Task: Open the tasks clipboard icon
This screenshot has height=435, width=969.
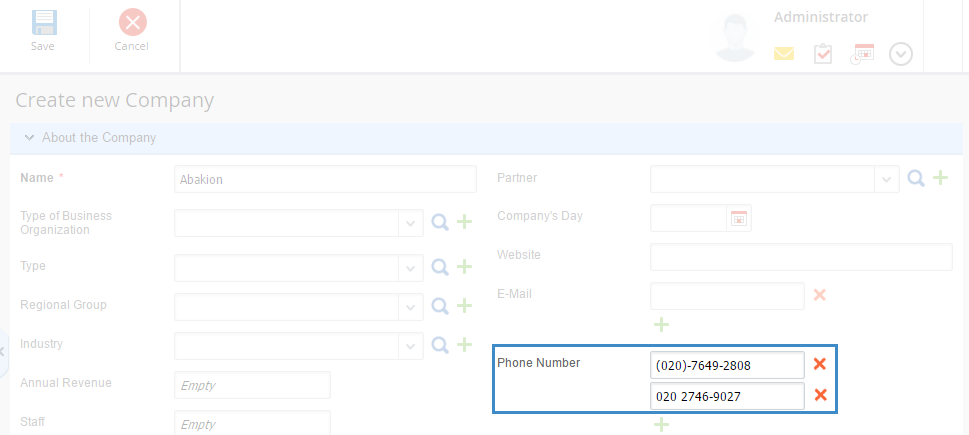Action: 823,54
